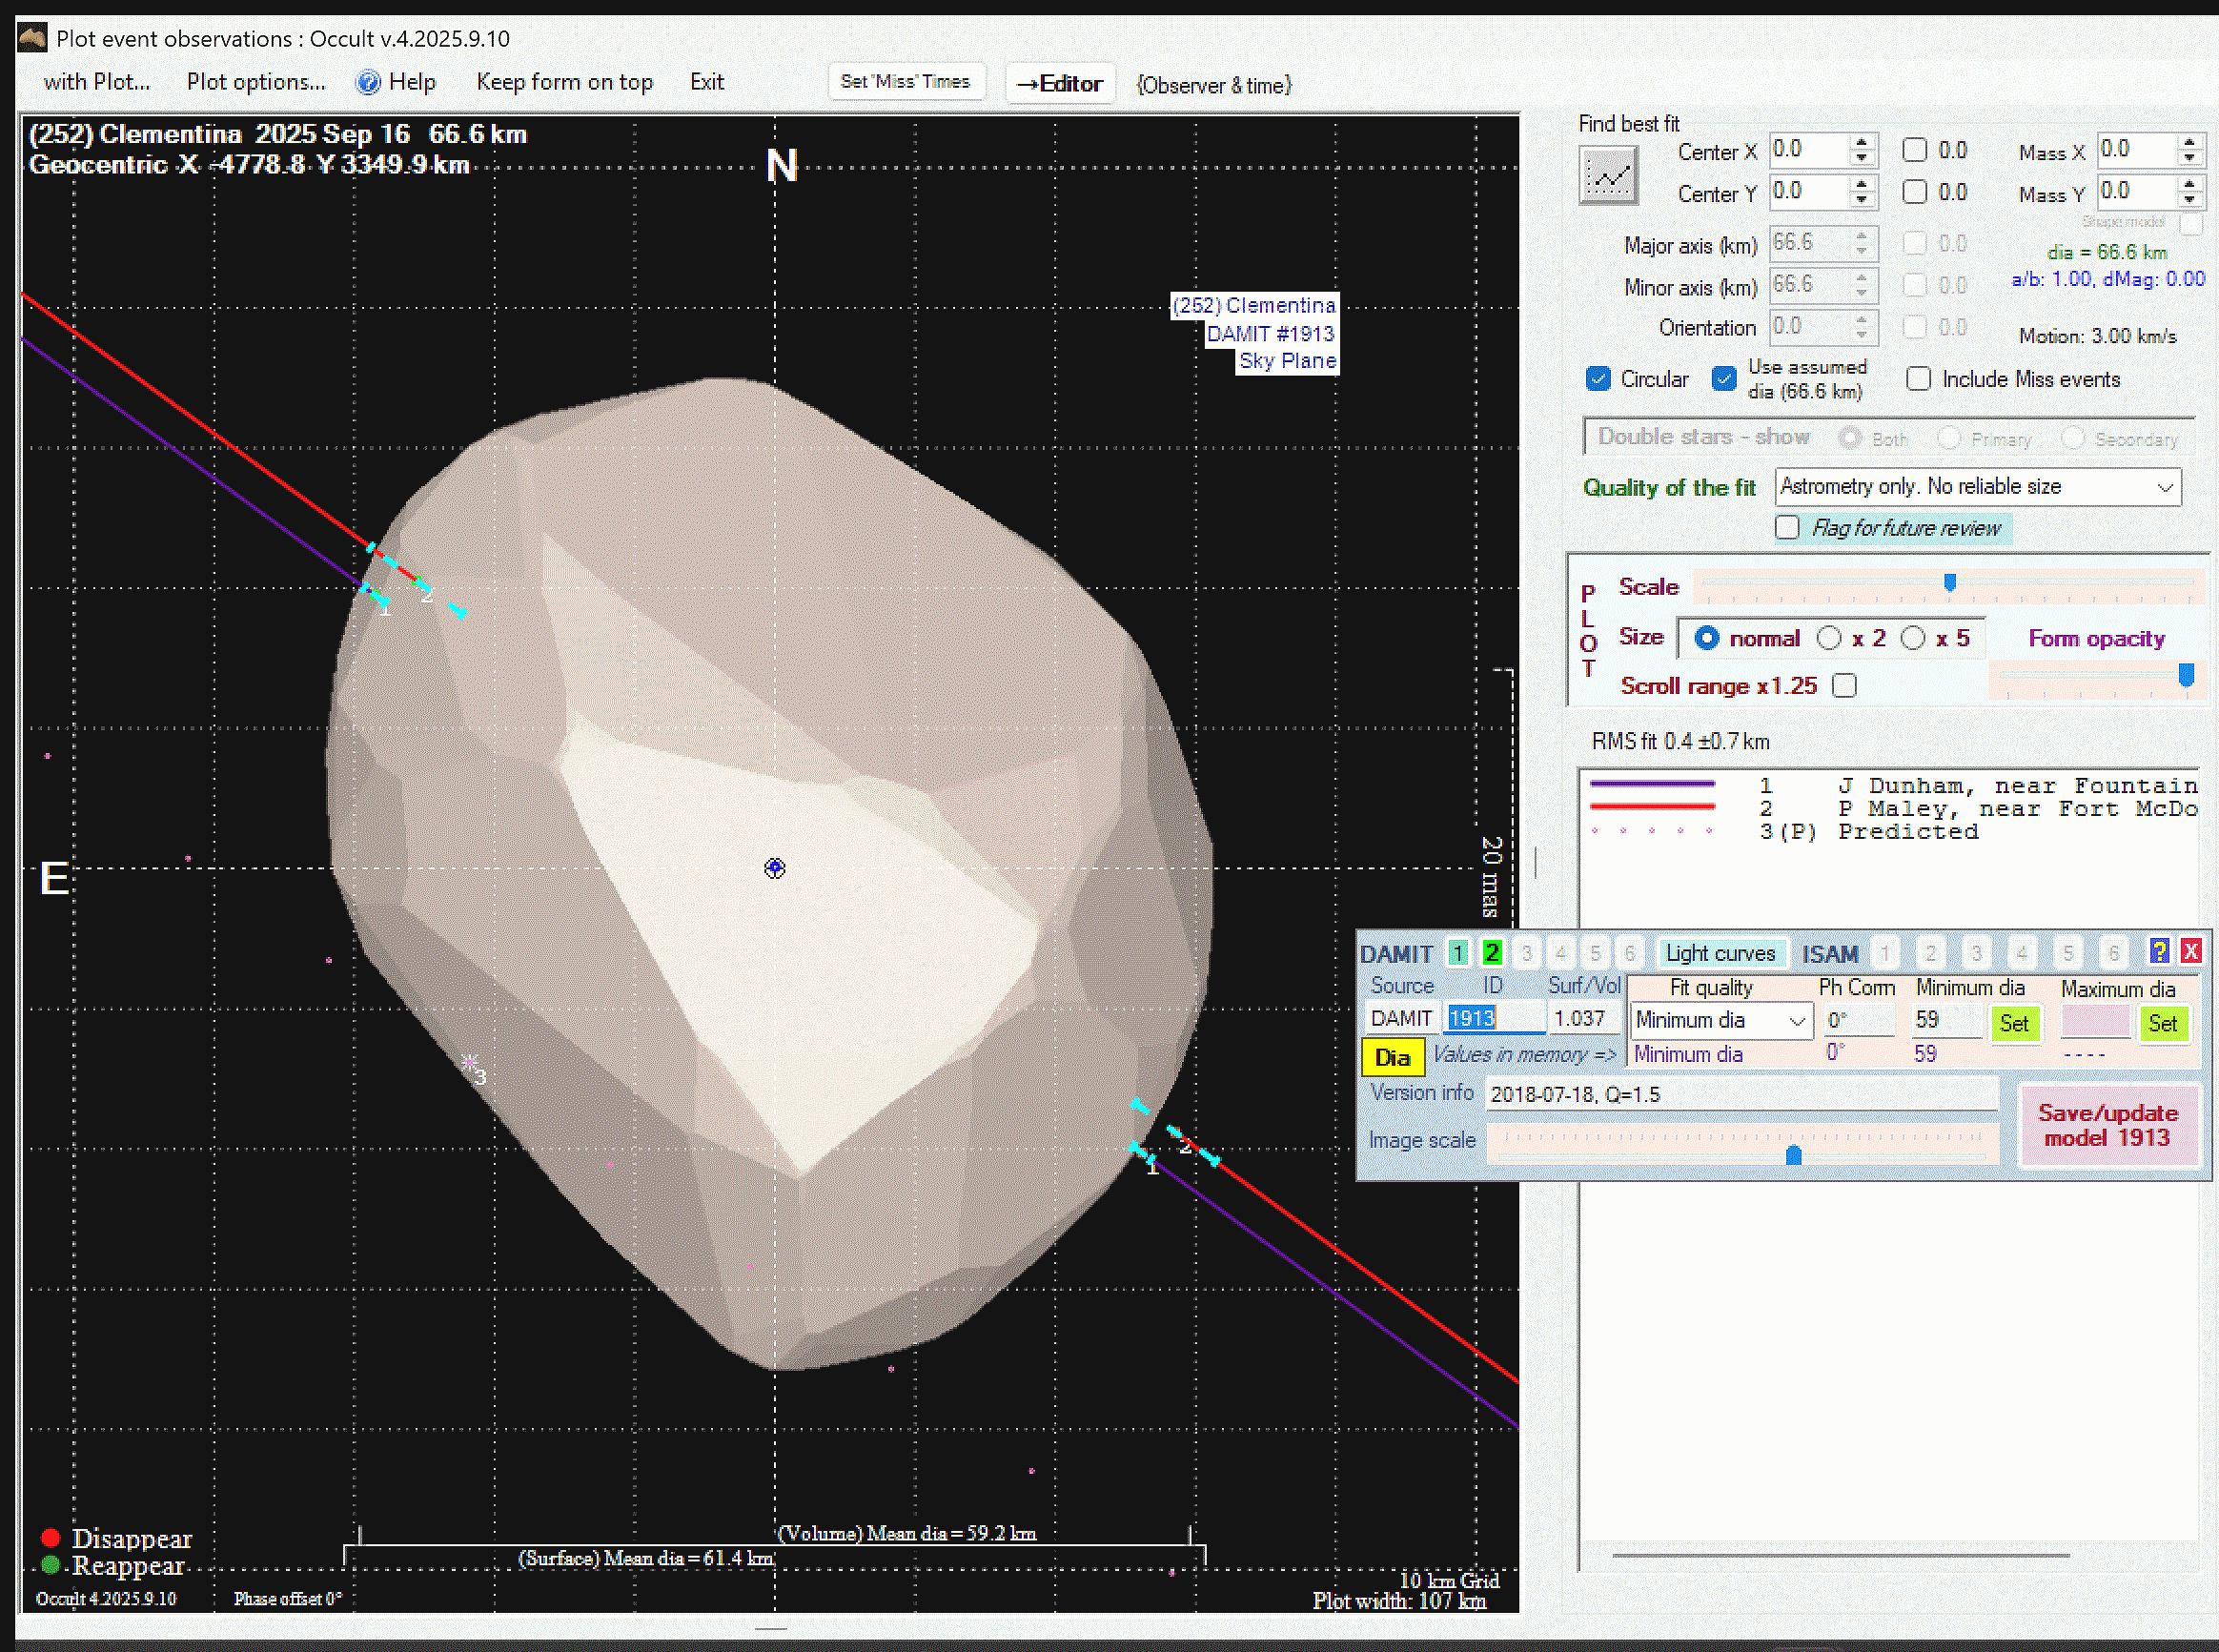Click the Save/update model 1913 button
This screenshot has height=1652, width=2219.
click(2107, 1125)
